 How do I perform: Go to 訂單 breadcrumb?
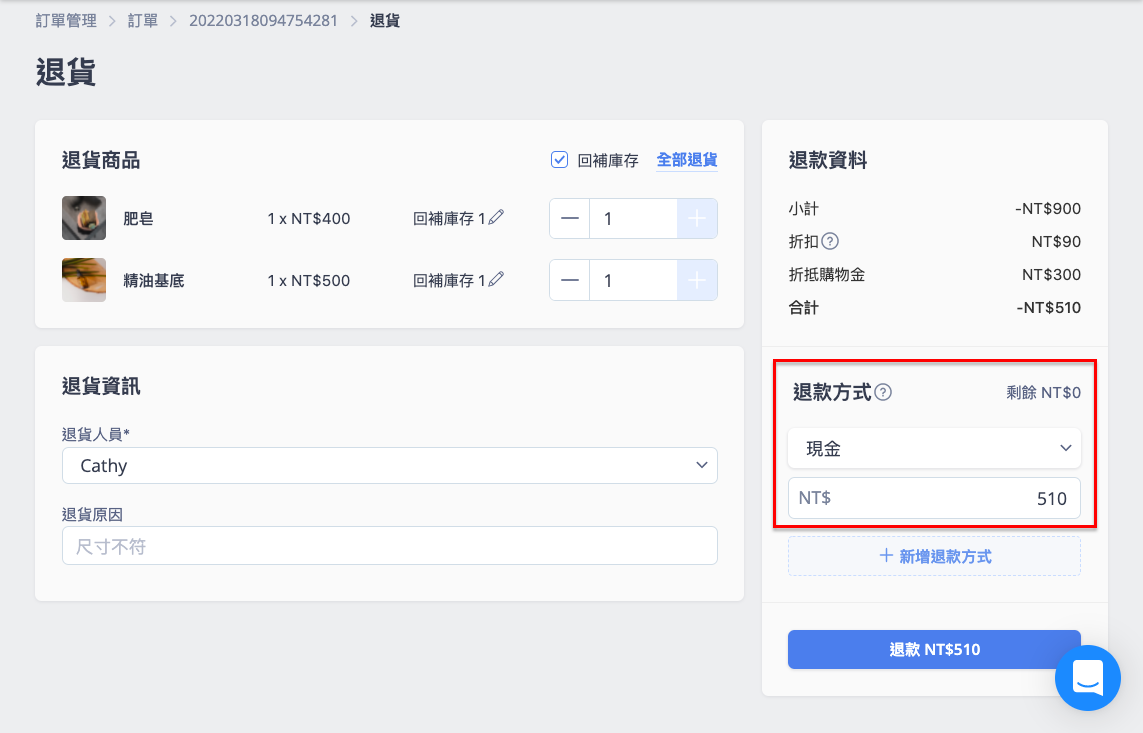(x=143, y=20)
